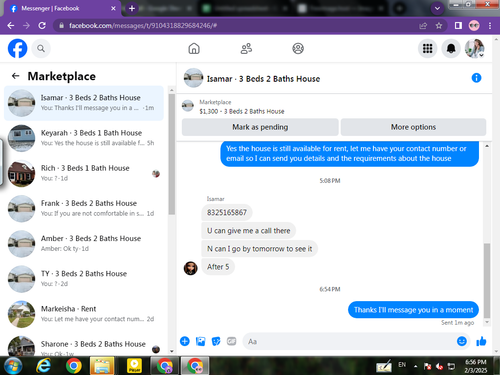Open conversation information icon
This screenshot has width=500, height=375.
[x=476, y=78]
